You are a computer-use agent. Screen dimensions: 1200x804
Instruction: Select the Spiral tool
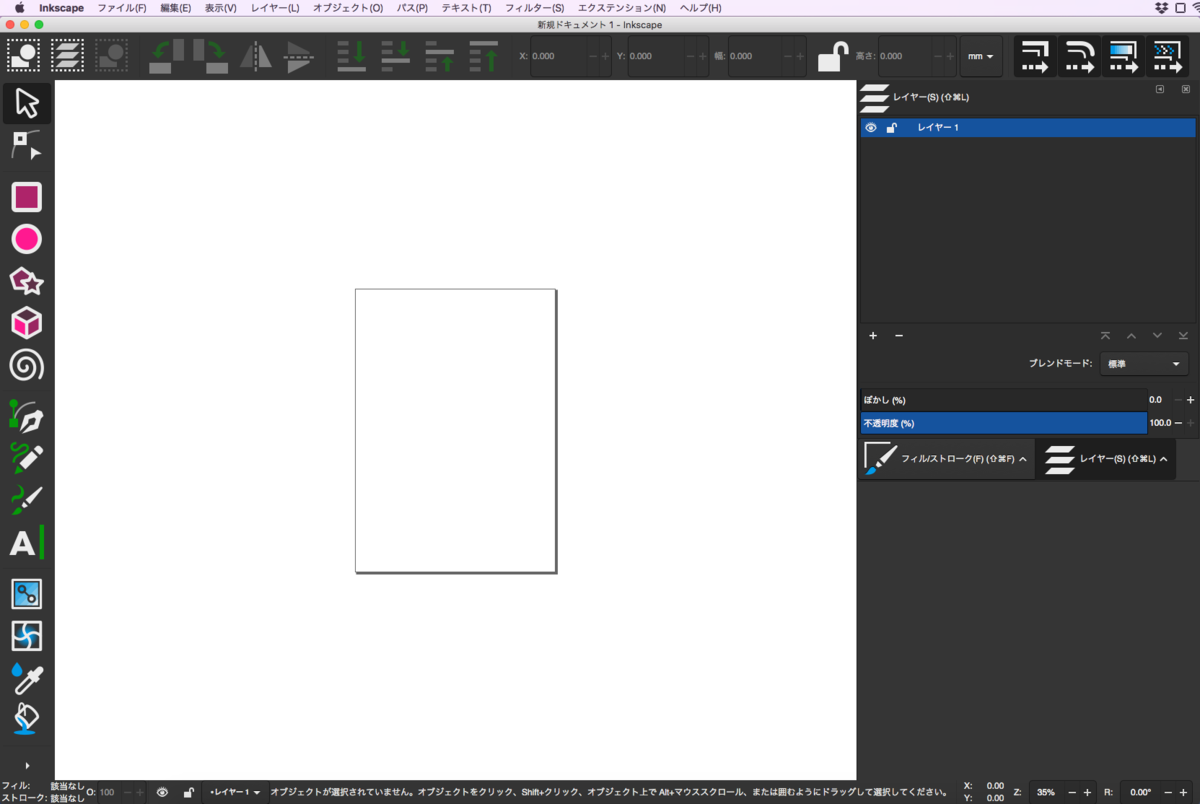pyautogui.click(x=26, y=366)
